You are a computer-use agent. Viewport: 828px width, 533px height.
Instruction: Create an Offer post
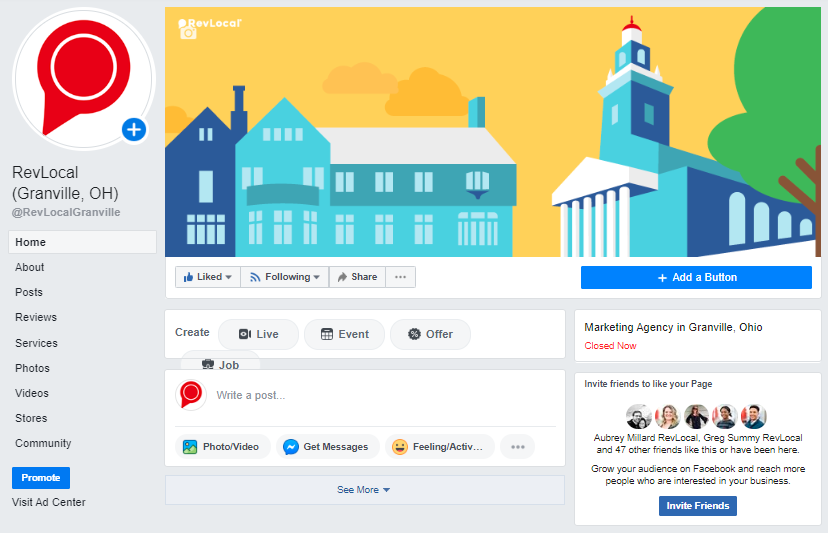430,334
